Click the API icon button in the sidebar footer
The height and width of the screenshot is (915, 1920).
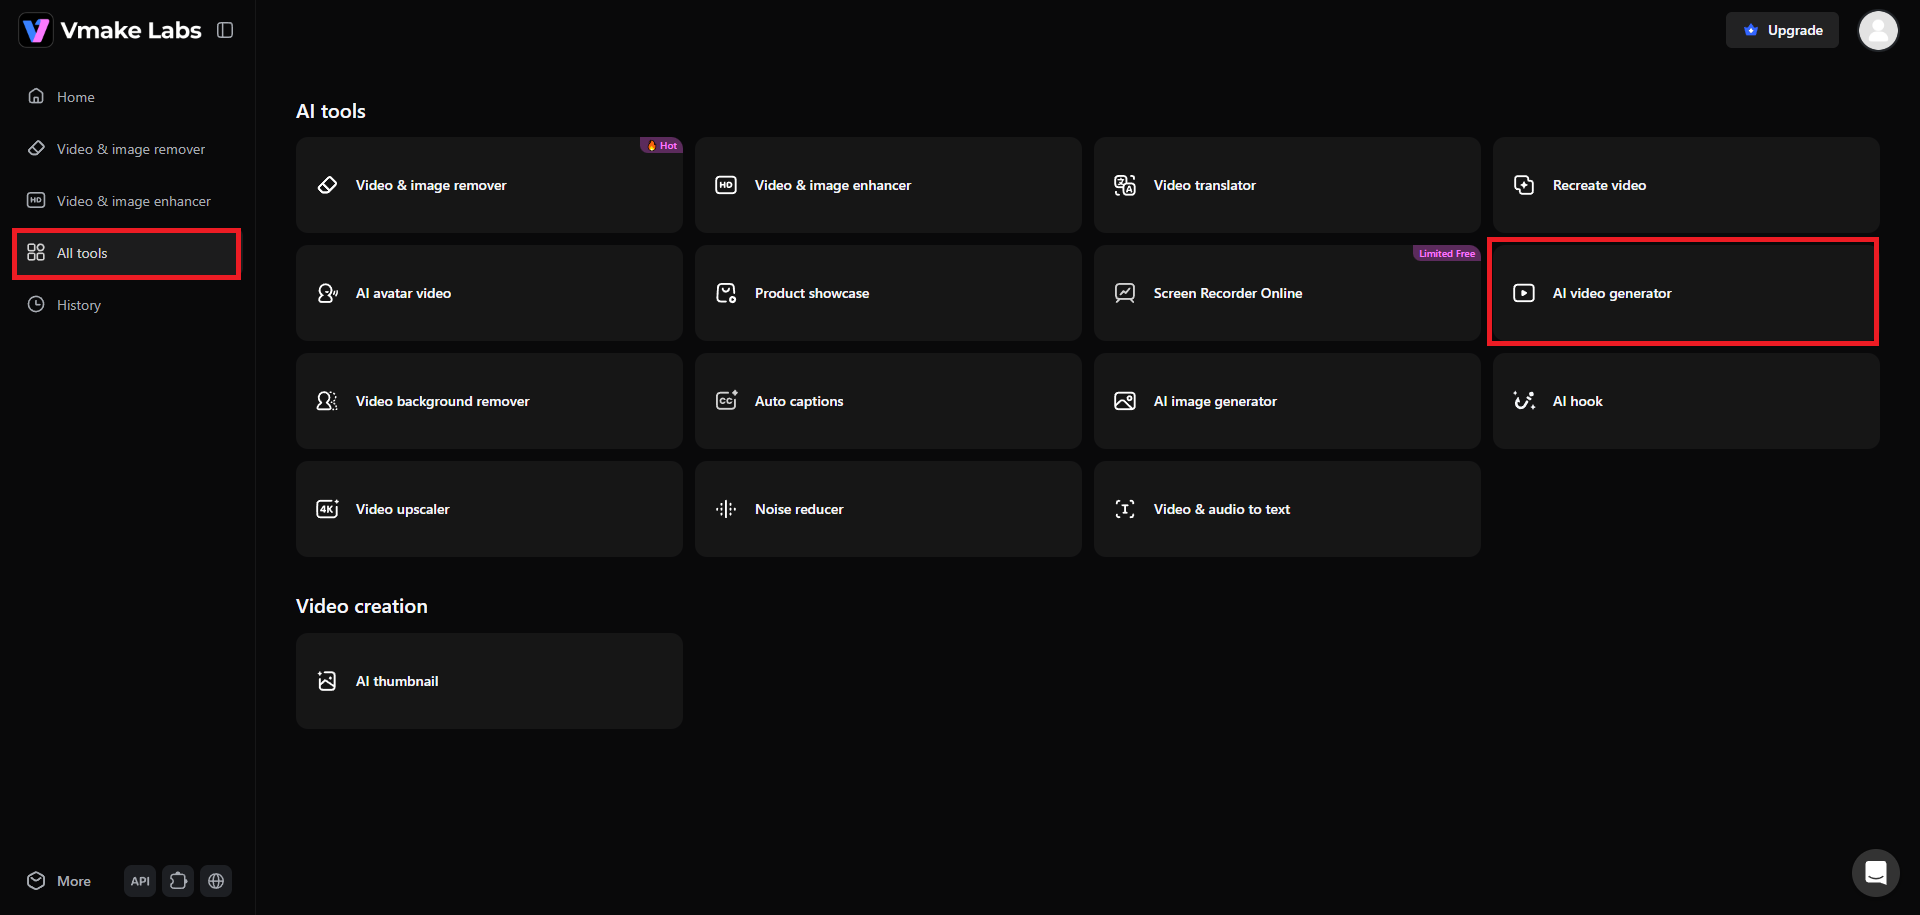(140, 881)
